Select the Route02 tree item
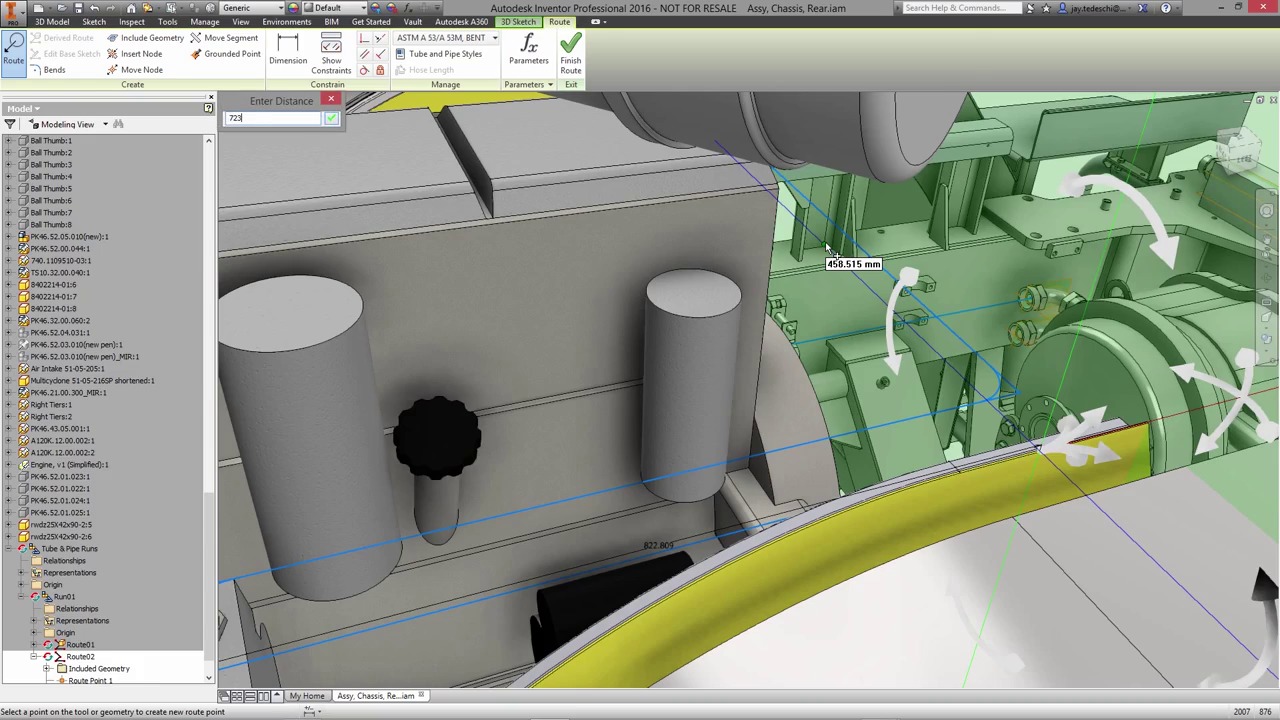Screen dimensions: 1280x720 pyautogui.click(x=80, y=657)
